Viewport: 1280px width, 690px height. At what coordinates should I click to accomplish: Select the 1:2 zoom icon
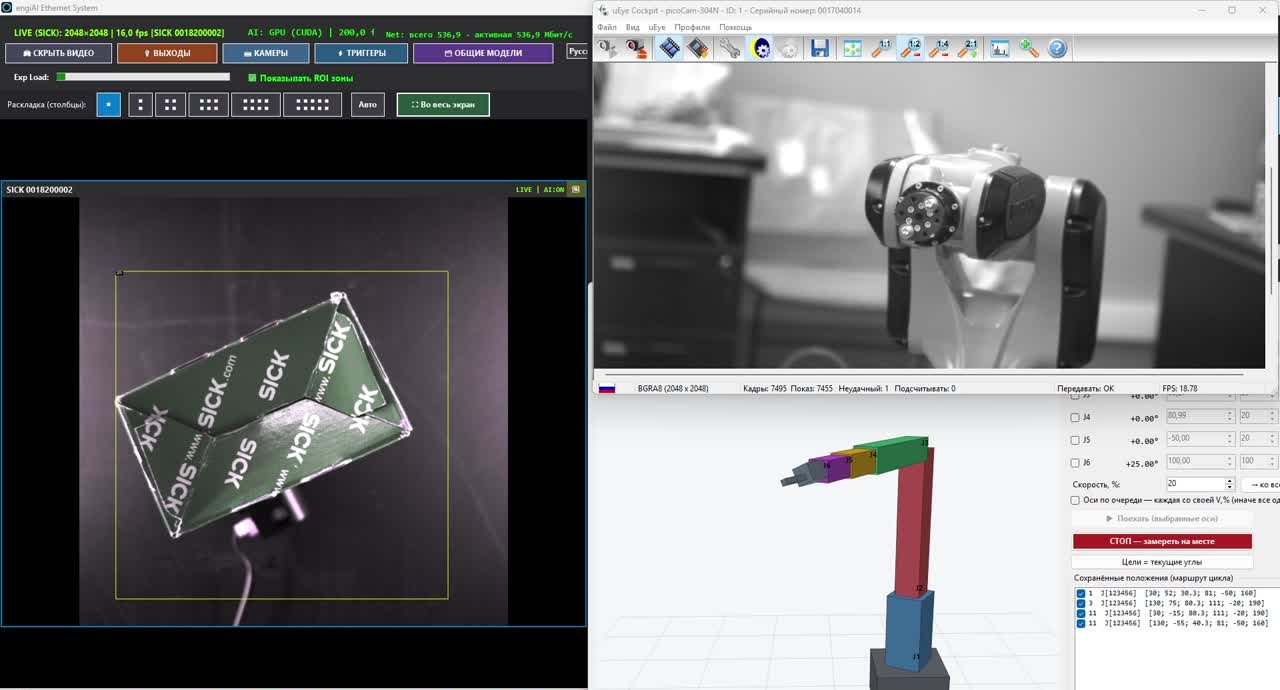click(910, 48)
